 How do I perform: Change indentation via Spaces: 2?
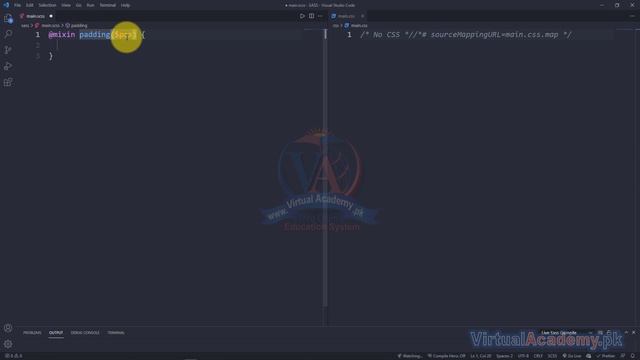pyautogui.click(x=504, y=356)
